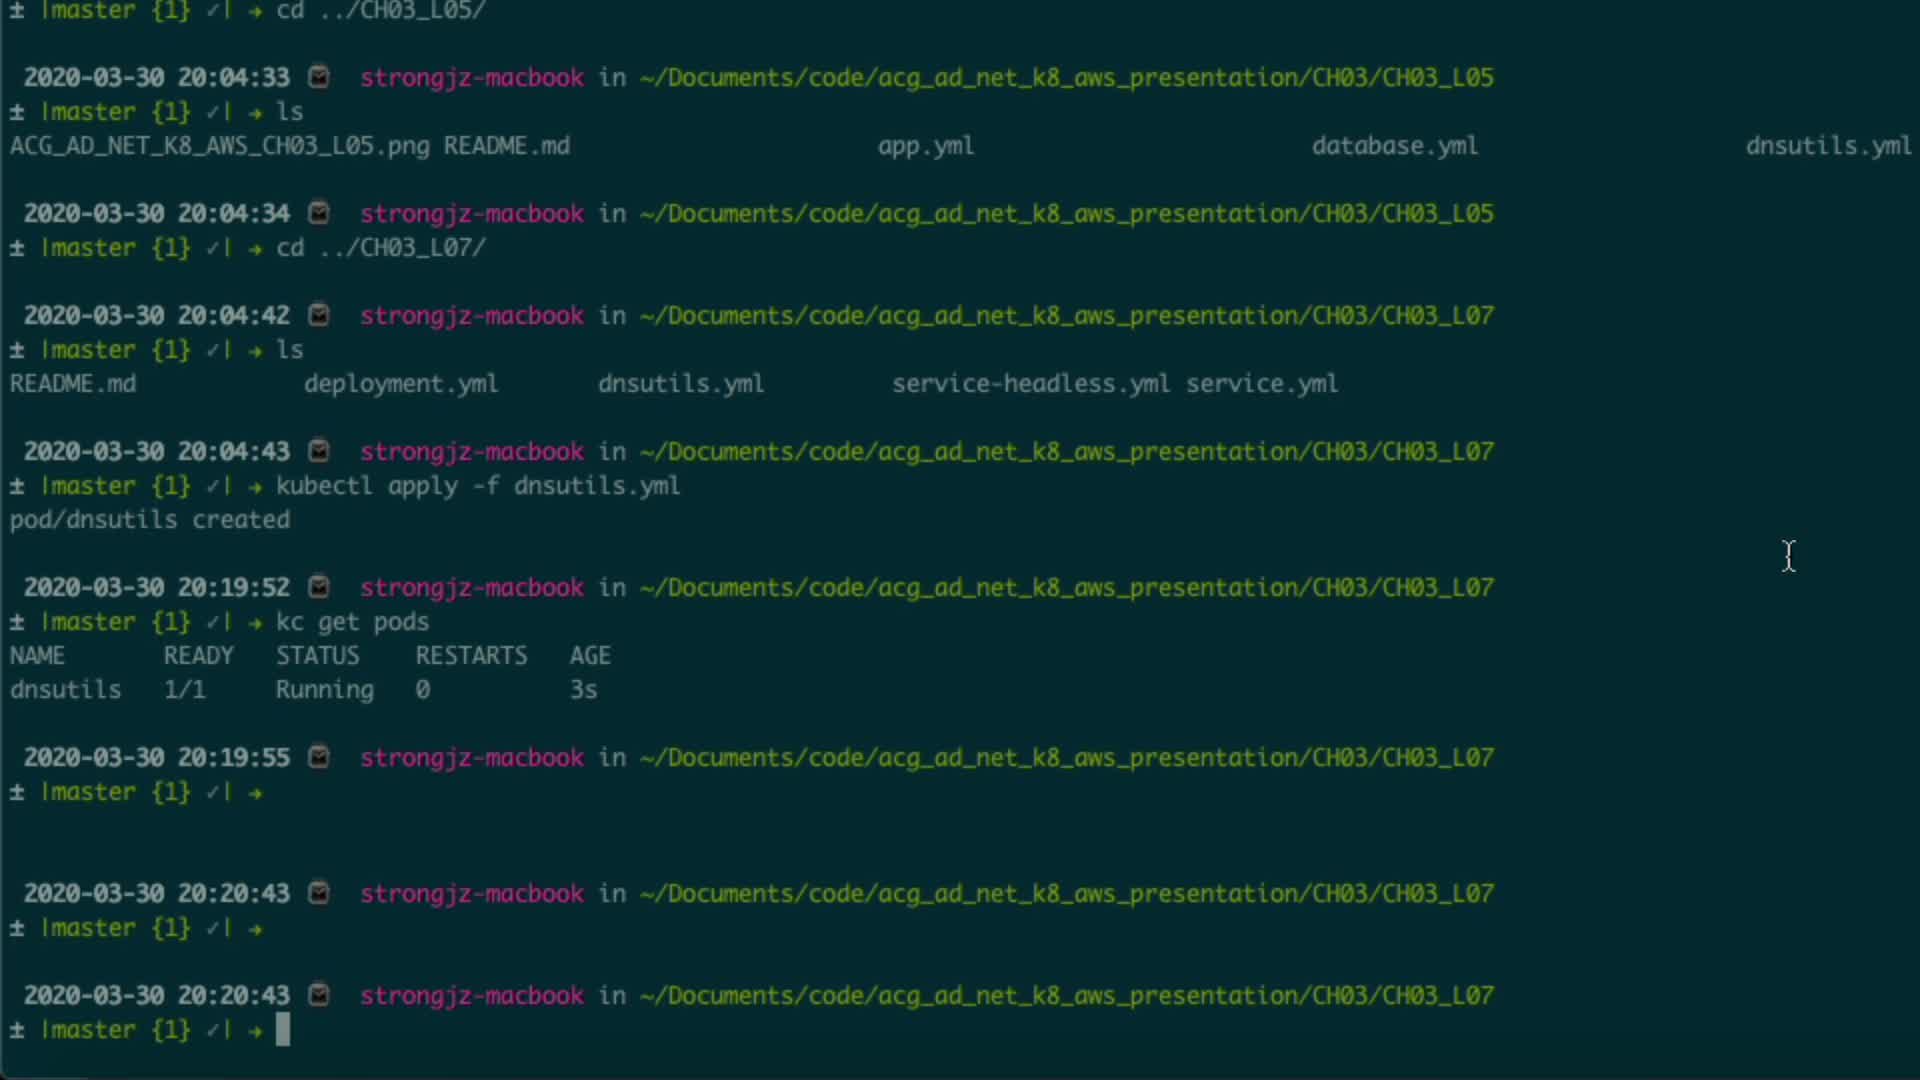Click the watch icon beside timestamp 20:04:34
Viewport: 1920px width, 1080px height.
click(319, 213)
